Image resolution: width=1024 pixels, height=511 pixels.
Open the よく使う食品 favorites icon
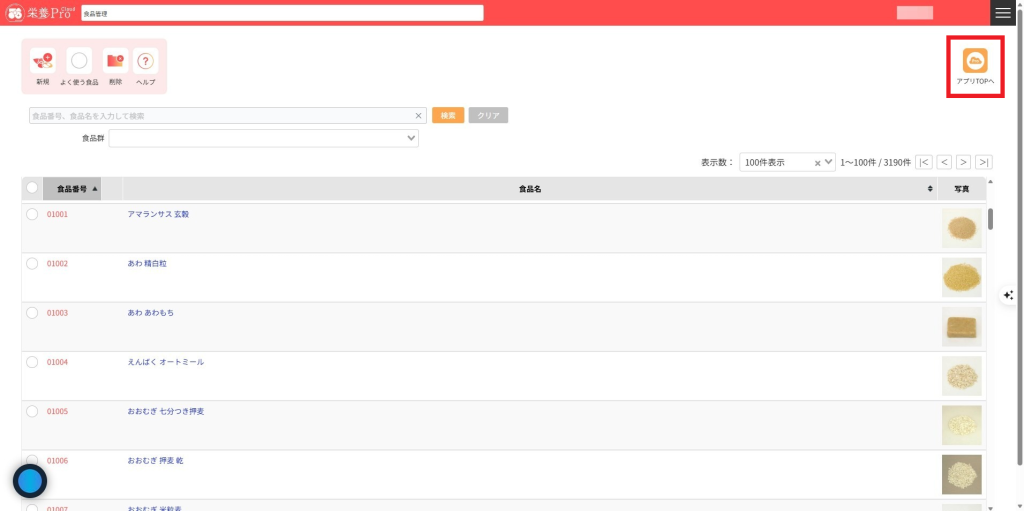79,62
